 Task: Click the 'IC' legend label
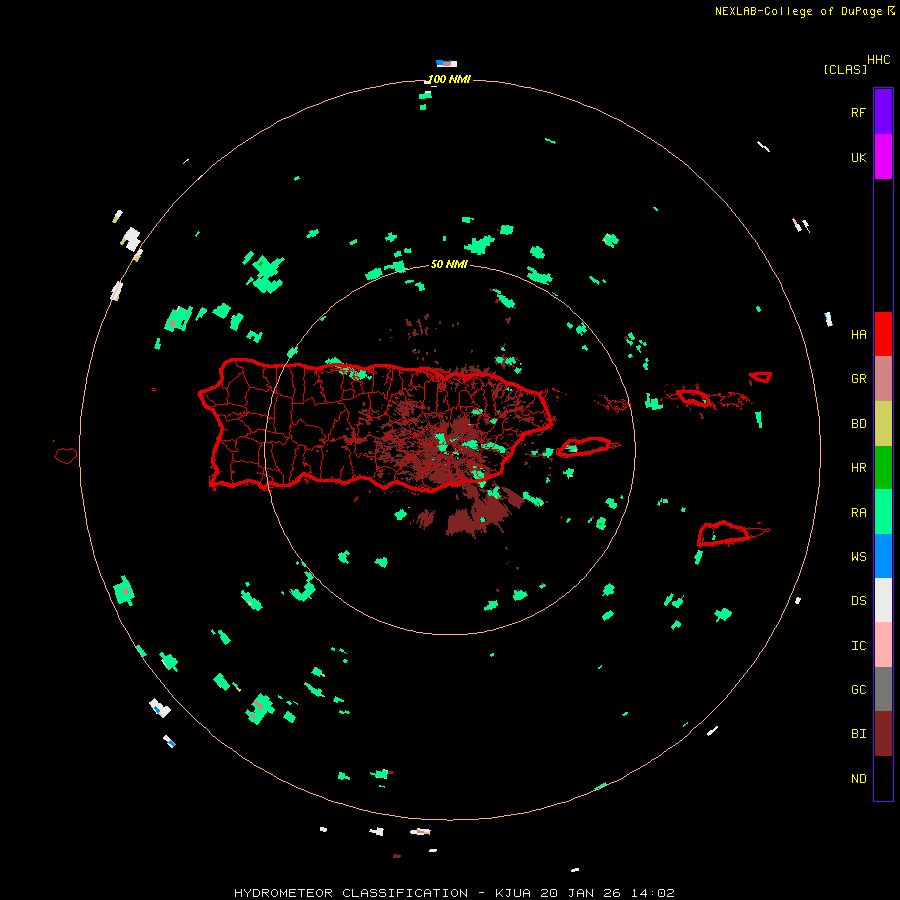[x=858, y=646]
